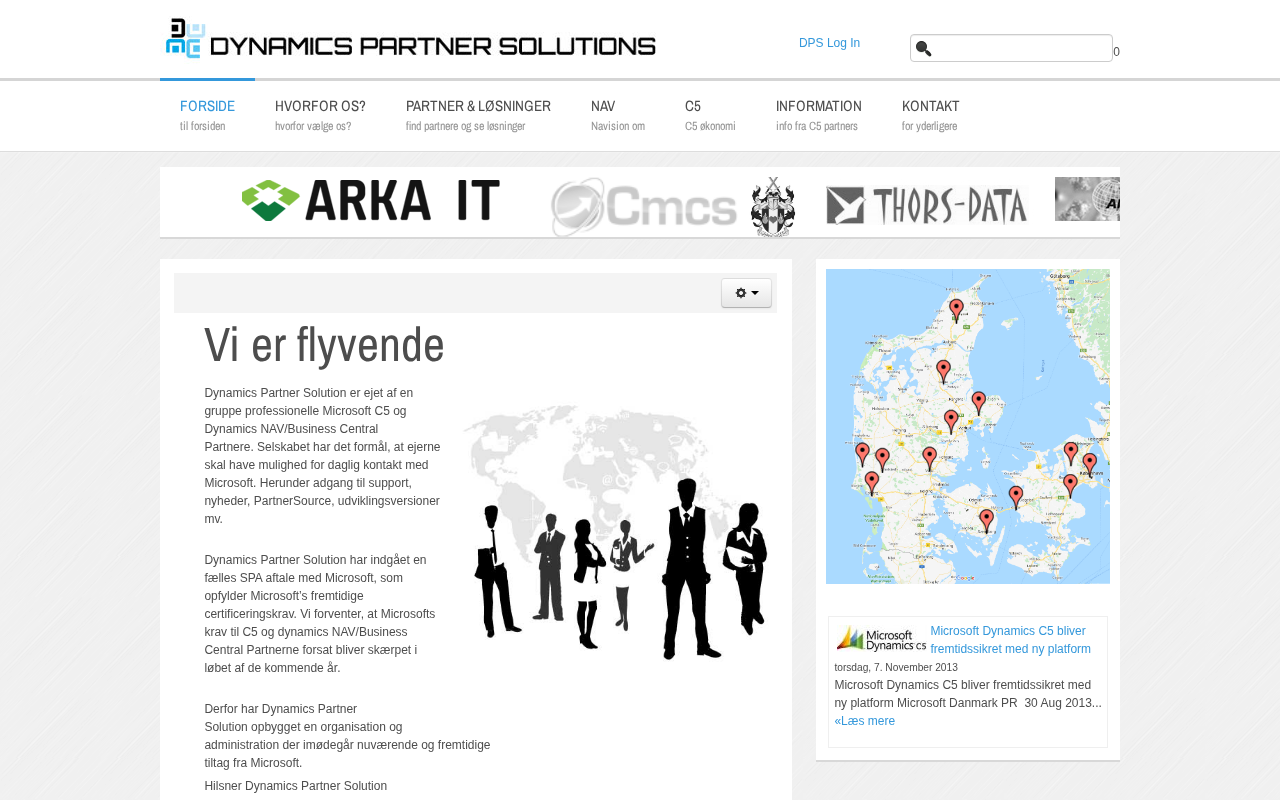
Task: Open the FORSIDE menu item
Action: click(x=207, y=116)
